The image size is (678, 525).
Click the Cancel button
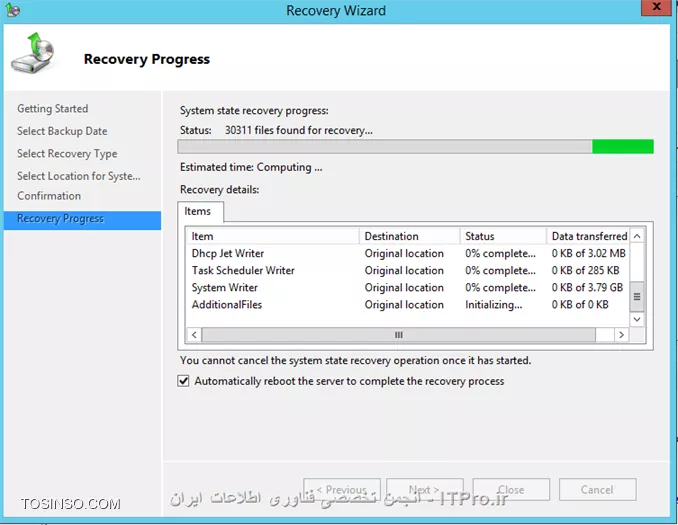pyautogui.click(x=597, y=490)
